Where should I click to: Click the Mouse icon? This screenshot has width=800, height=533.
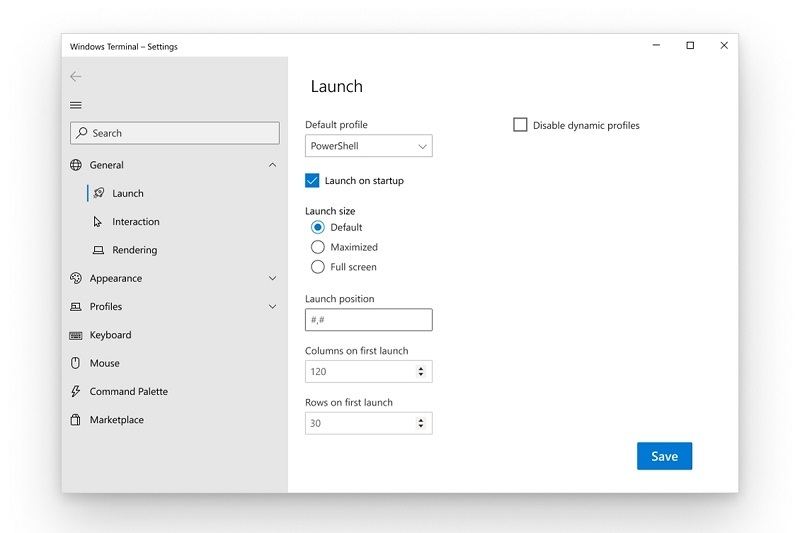tap(76, 363)
